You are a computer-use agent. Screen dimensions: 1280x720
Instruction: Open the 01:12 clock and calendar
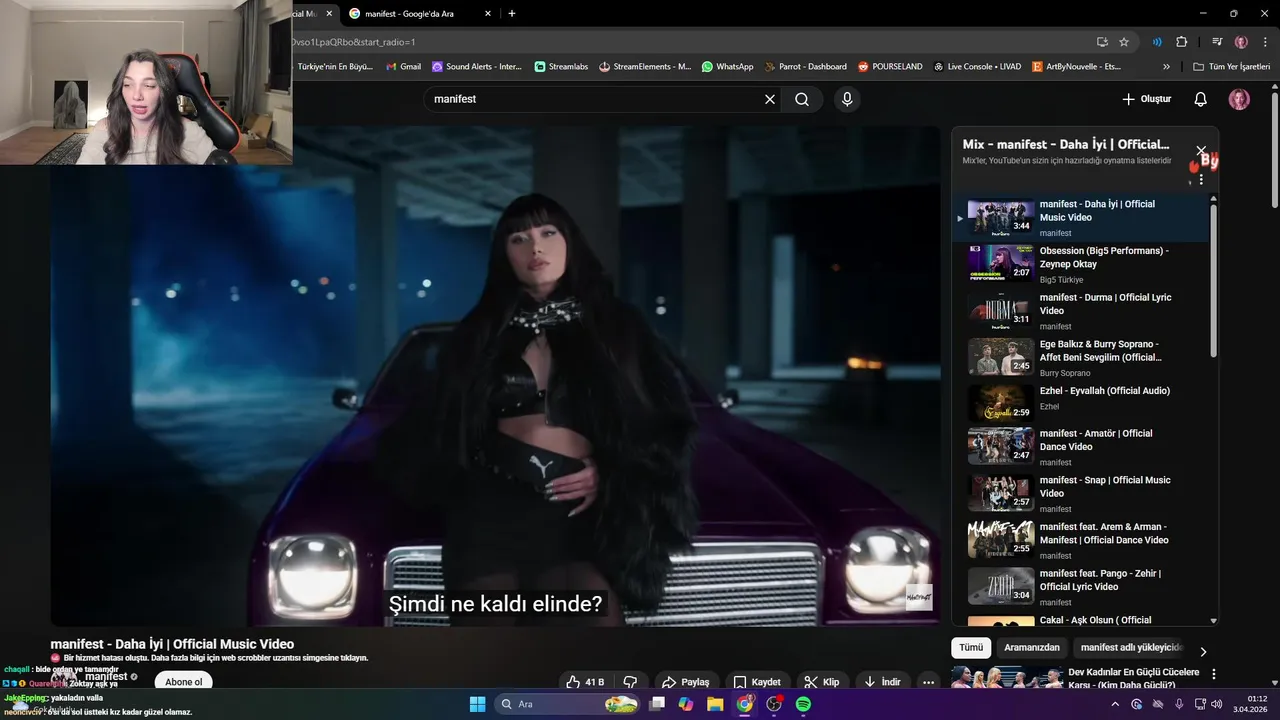click(x=1250, y=704)
